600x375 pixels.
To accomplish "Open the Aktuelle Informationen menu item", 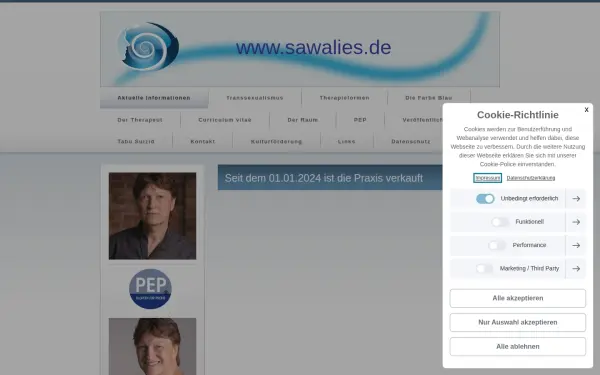I will [154, 98].
